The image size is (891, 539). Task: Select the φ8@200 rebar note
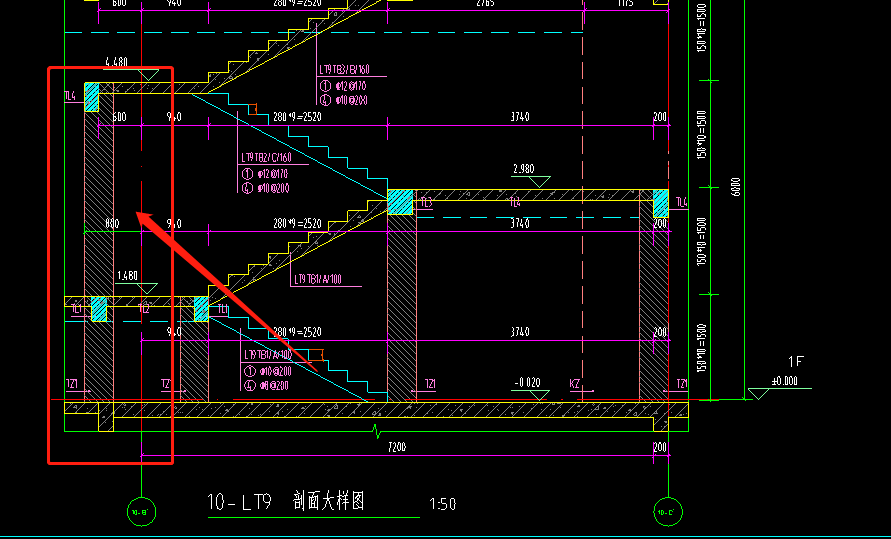274,386
